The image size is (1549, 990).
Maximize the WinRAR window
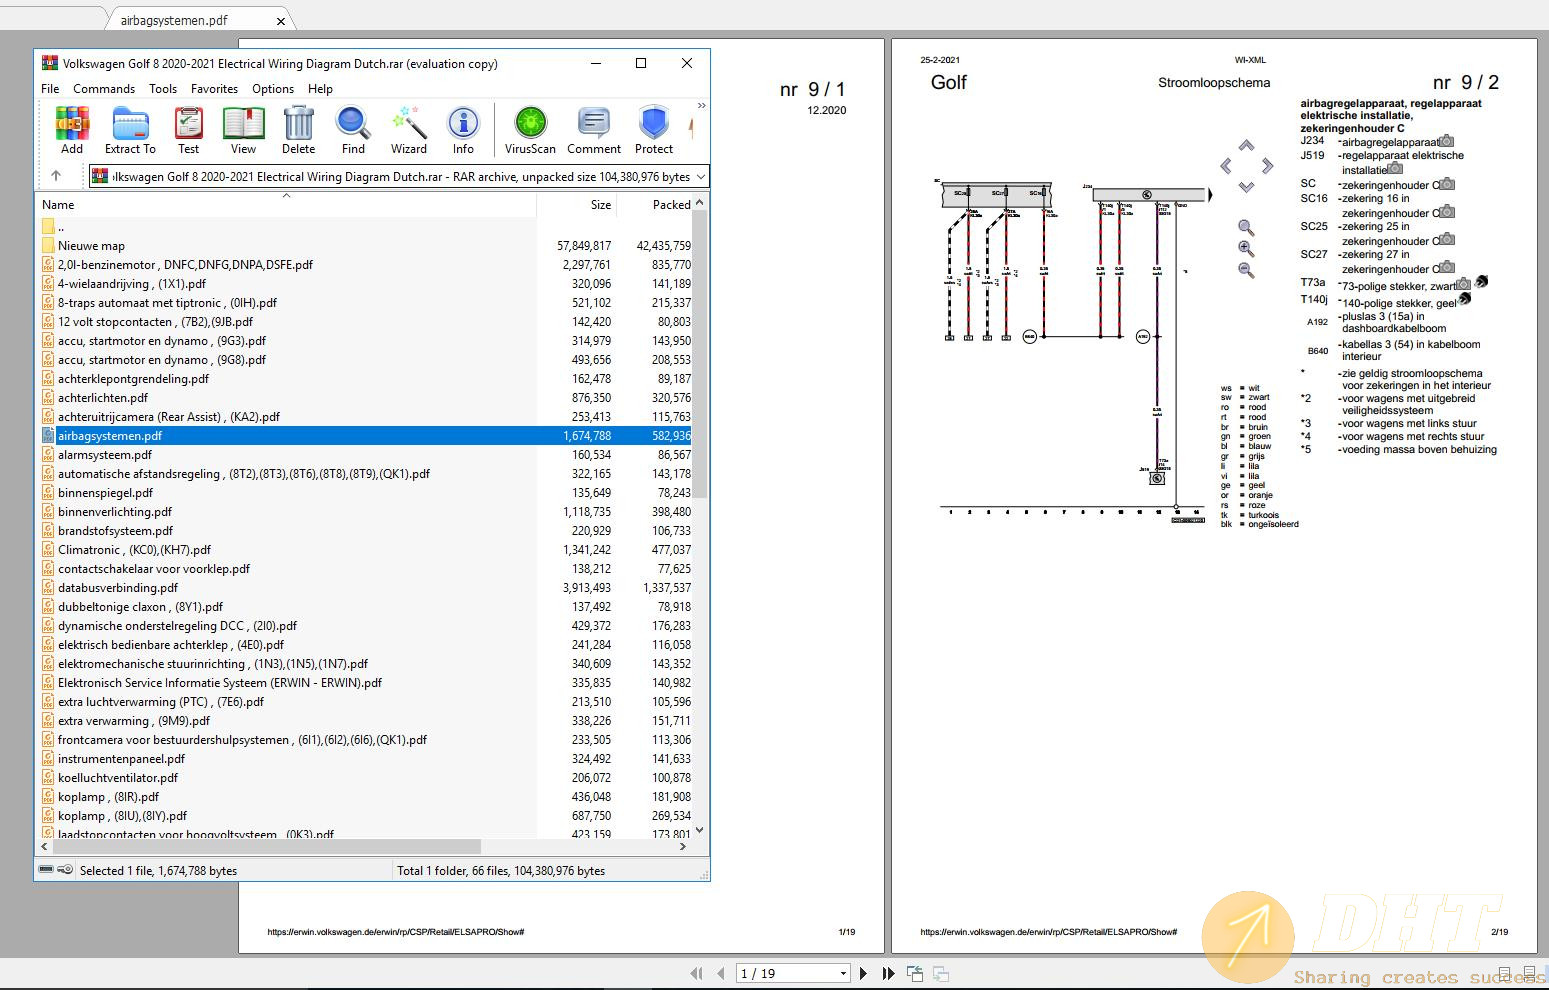[641, 63]
